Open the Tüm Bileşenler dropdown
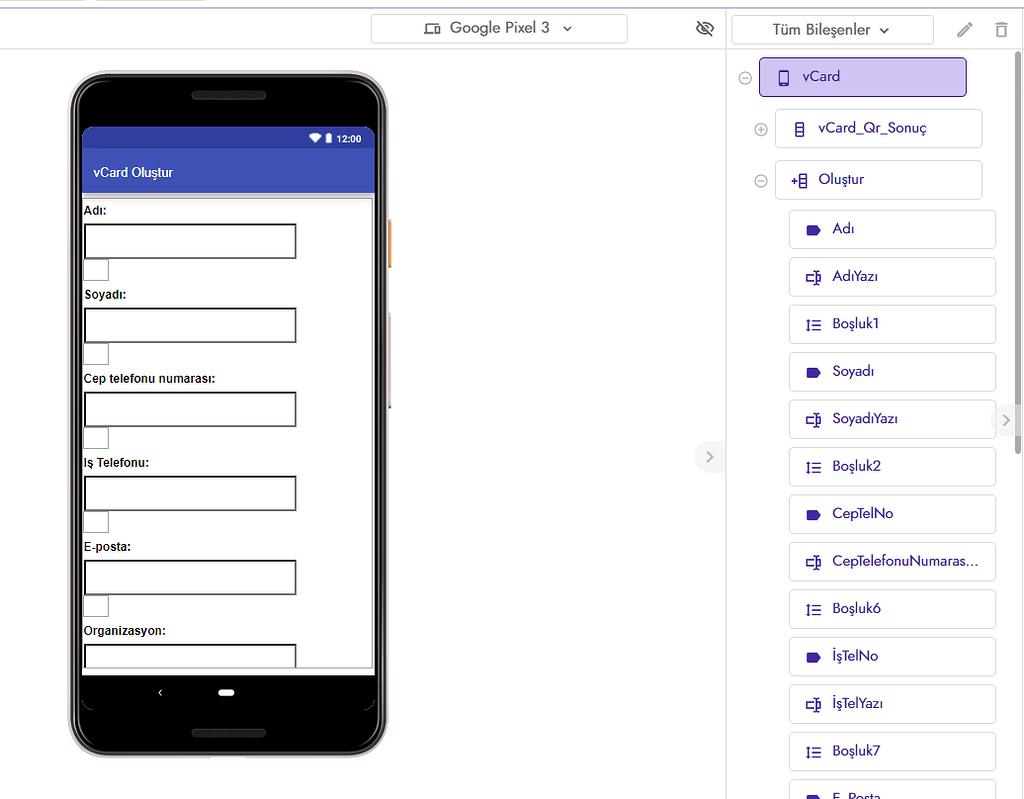This screenshot has height=799, width=1024. point(832,29)
